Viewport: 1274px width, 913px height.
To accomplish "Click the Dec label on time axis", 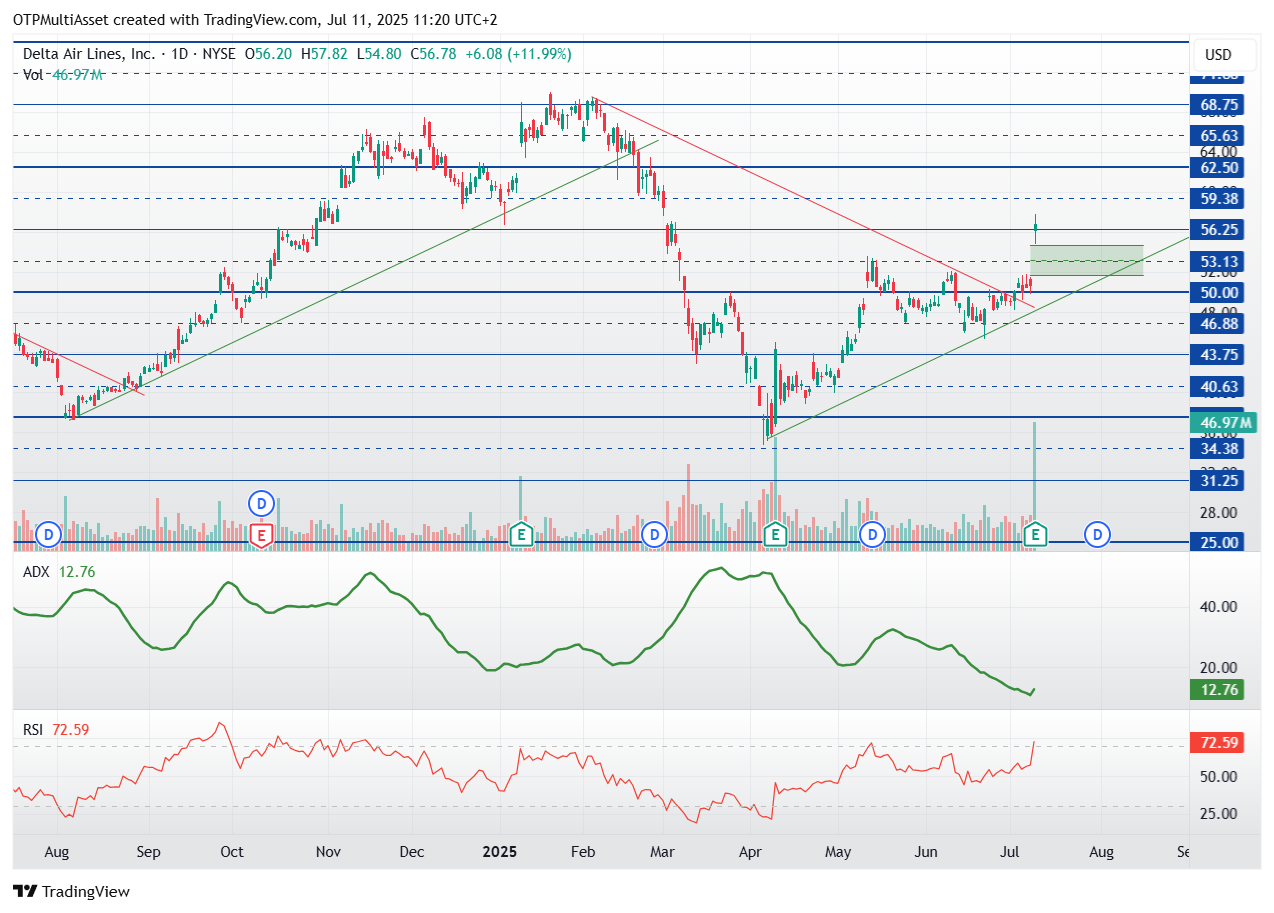I will [x=411, y=852].
